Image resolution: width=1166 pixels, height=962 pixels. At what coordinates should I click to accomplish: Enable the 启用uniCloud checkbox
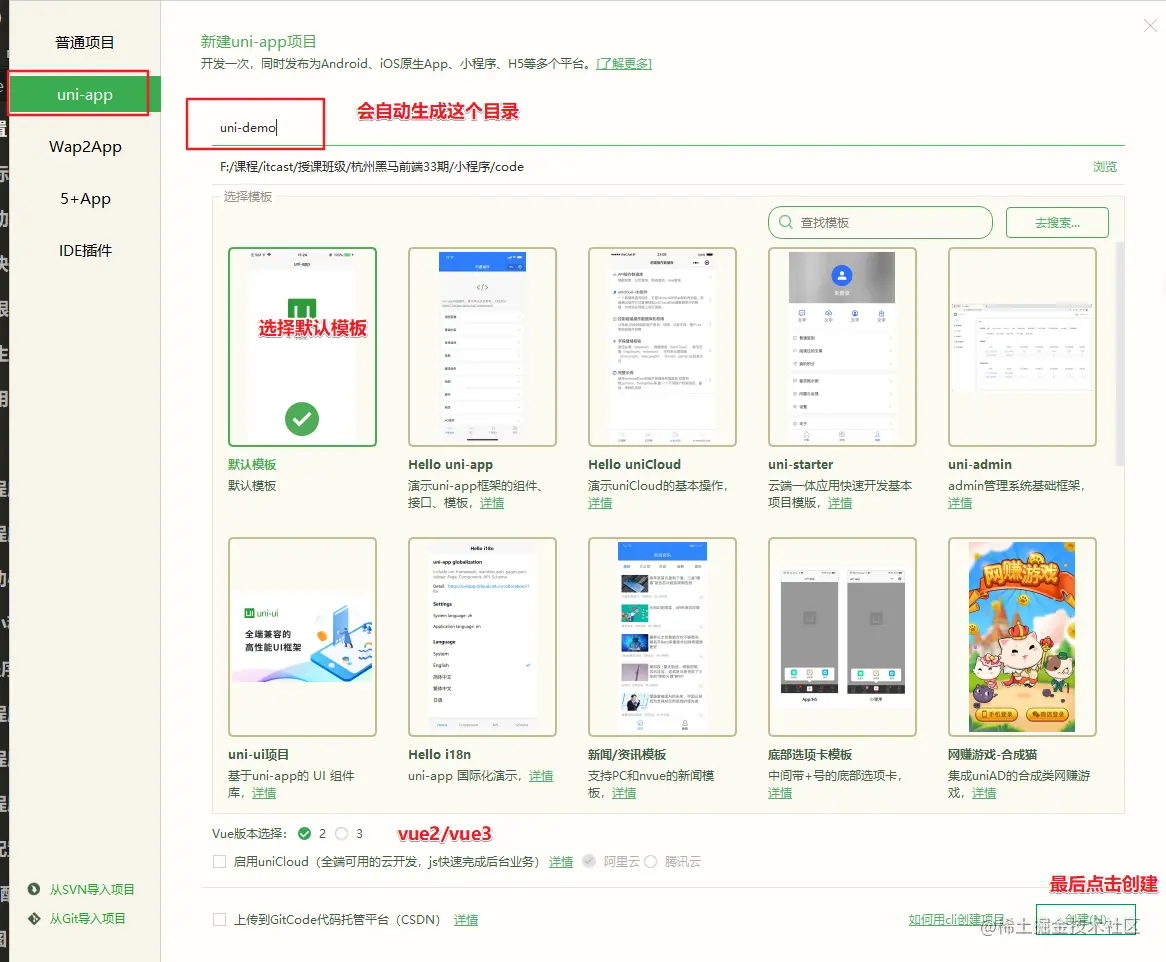(x=219, y=862)
